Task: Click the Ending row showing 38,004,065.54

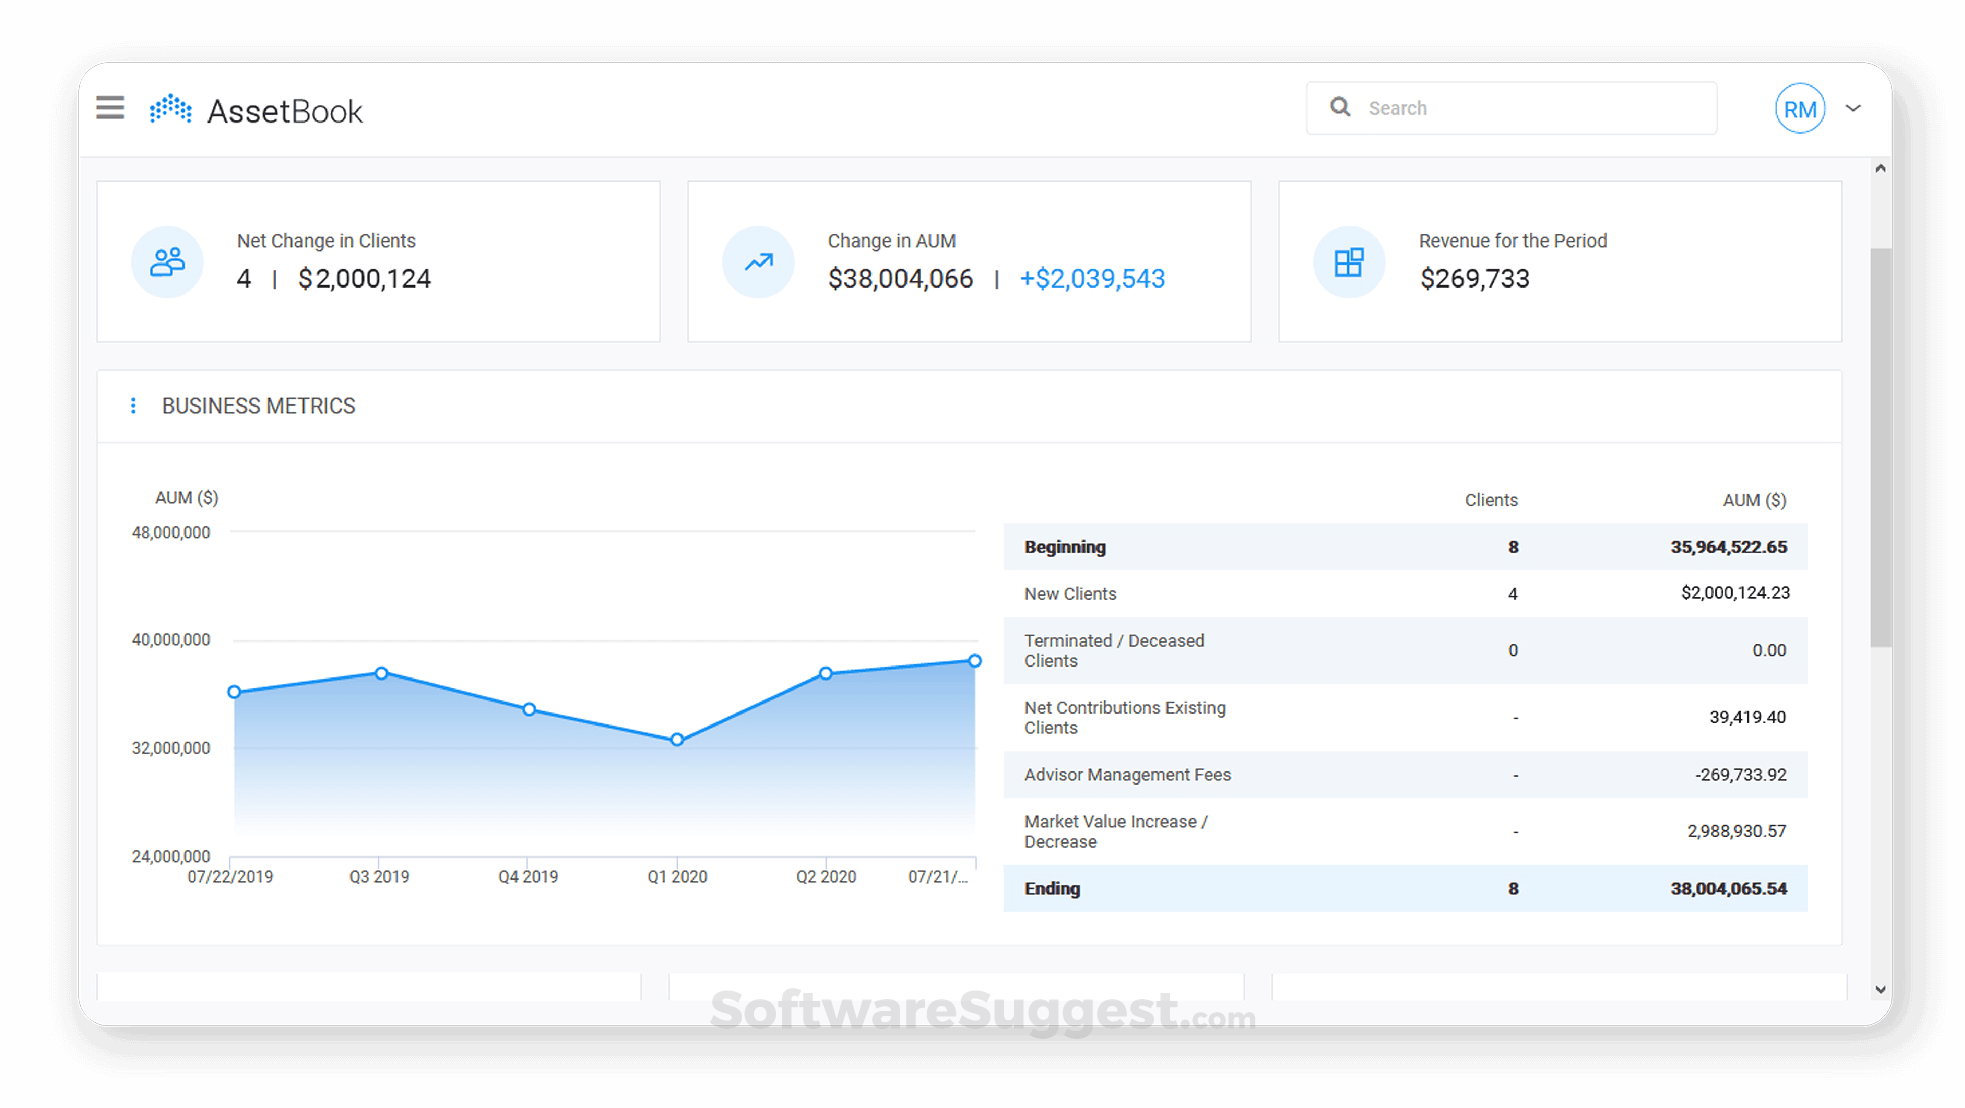Action: [x=1400, y=888]
